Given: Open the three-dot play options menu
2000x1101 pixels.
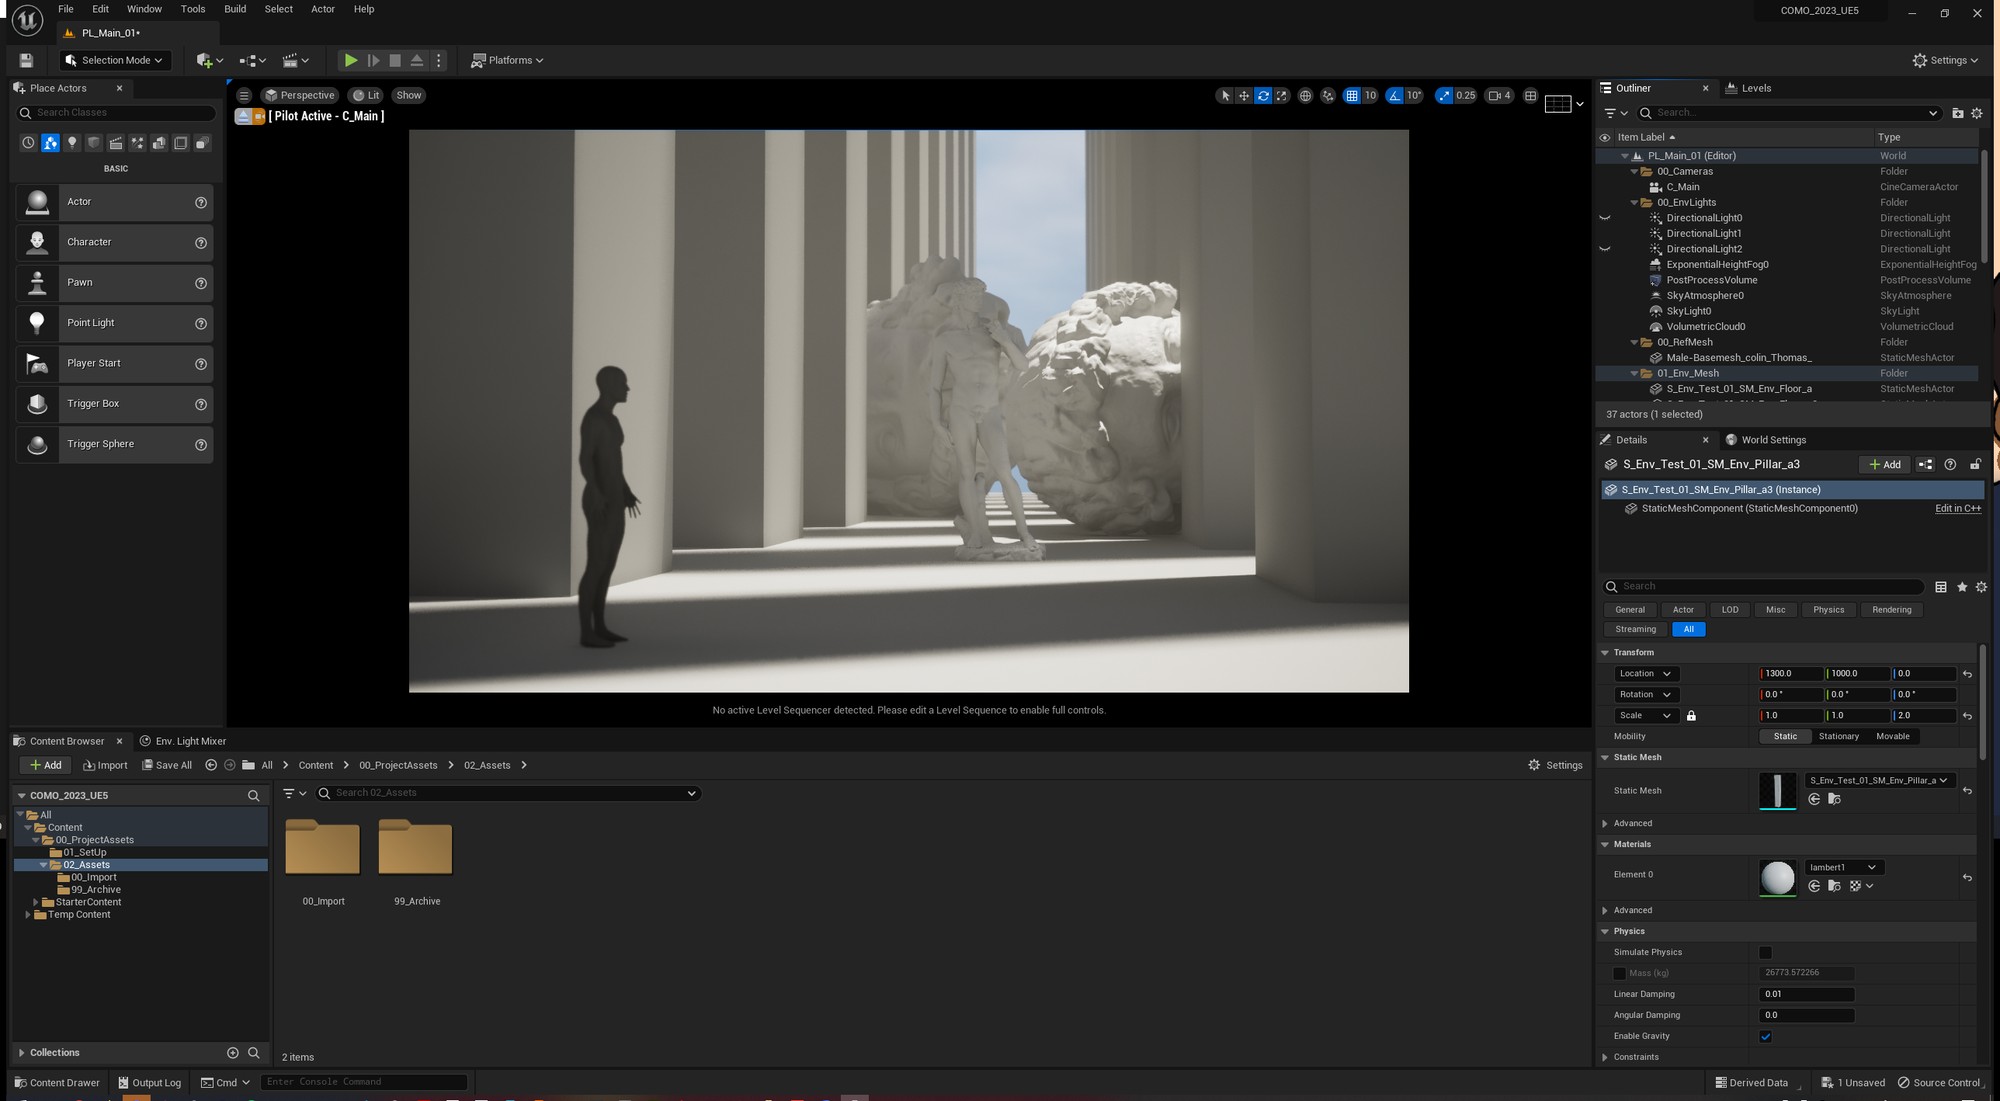Looking at the screenshot, I should click(438, 60).
